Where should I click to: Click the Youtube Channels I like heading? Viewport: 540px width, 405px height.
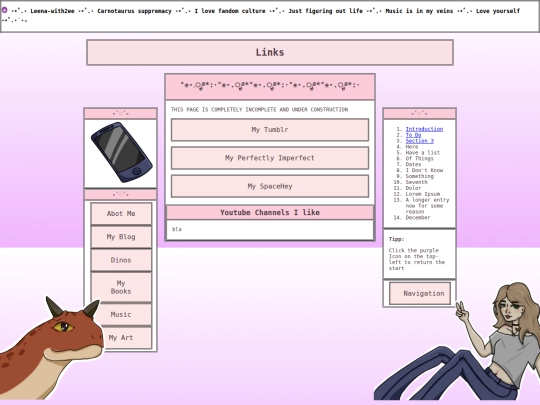tap(270, 212)
